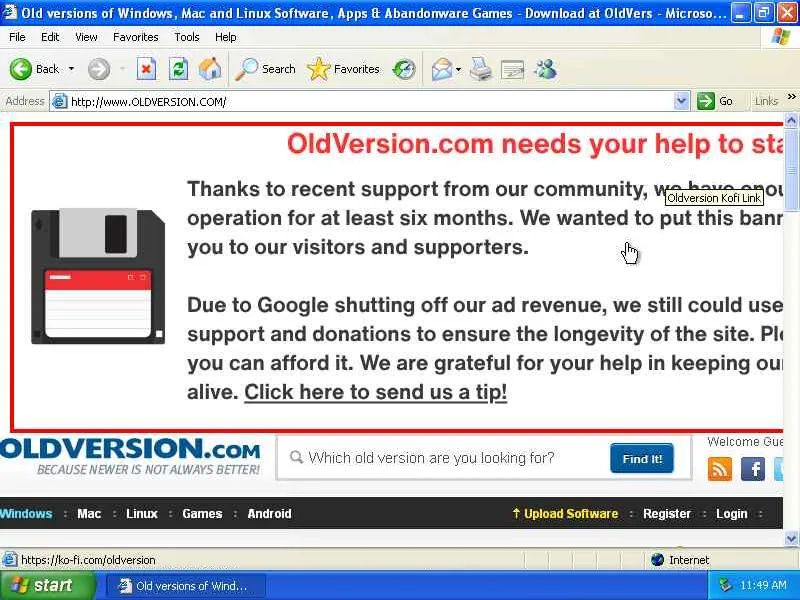Follow the 'Click here to send us a tip!' link
Image resolution: width=800 pixels, height=600 pixels.
coord(376,392)
